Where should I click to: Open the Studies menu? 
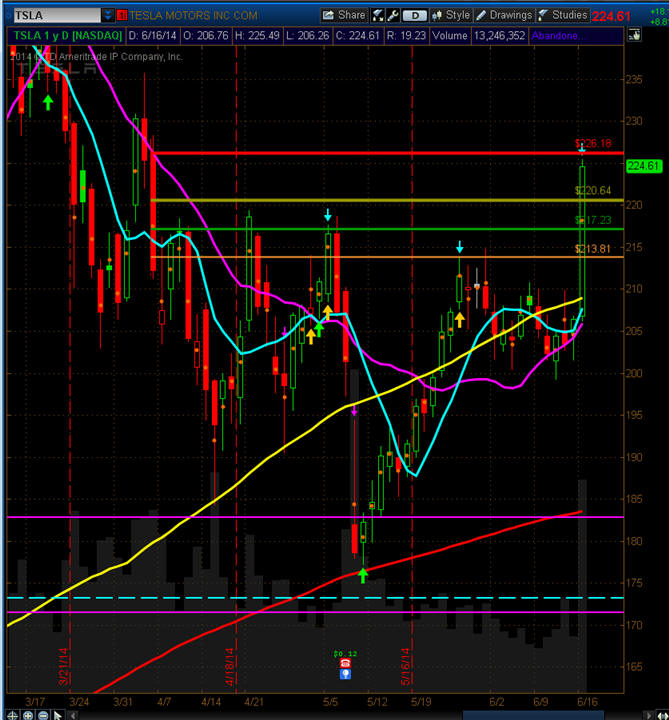(x=562, y=15)
